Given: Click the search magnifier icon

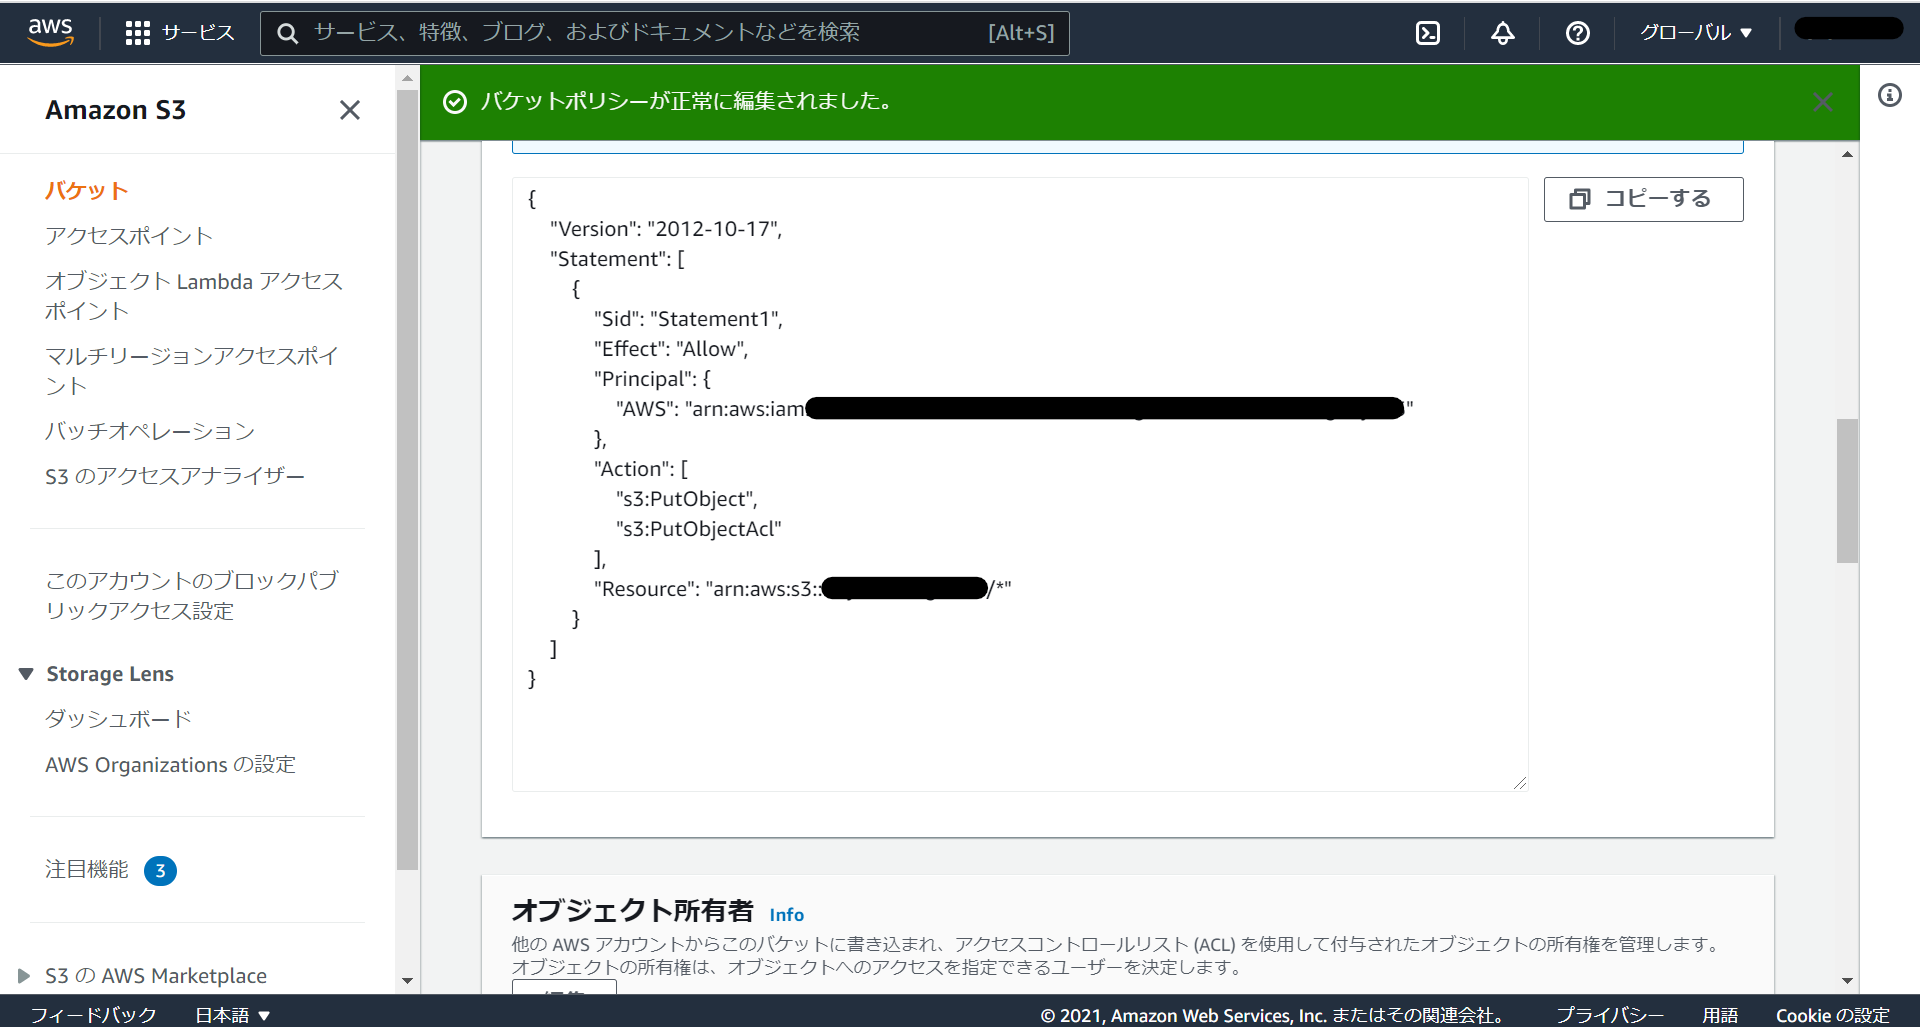Looking at the screenshot, I should coord(287,33).
